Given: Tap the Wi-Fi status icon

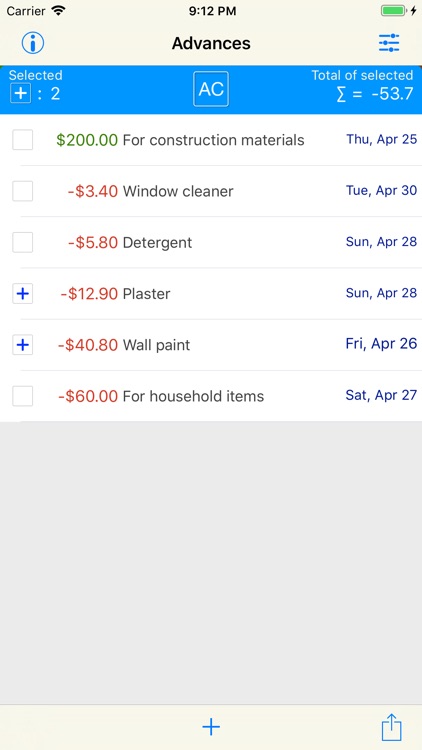Looking at the screenshot, I should (x=58, y=11).
